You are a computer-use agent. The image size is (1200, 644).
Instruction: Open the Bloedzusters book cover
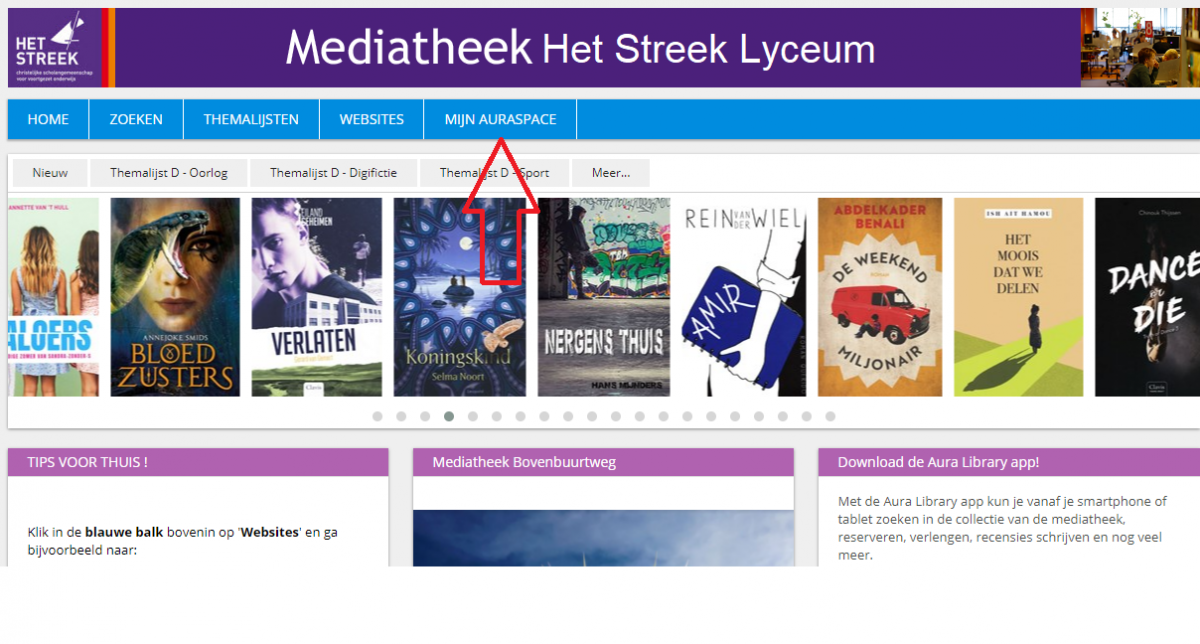(x=175, y=297)
